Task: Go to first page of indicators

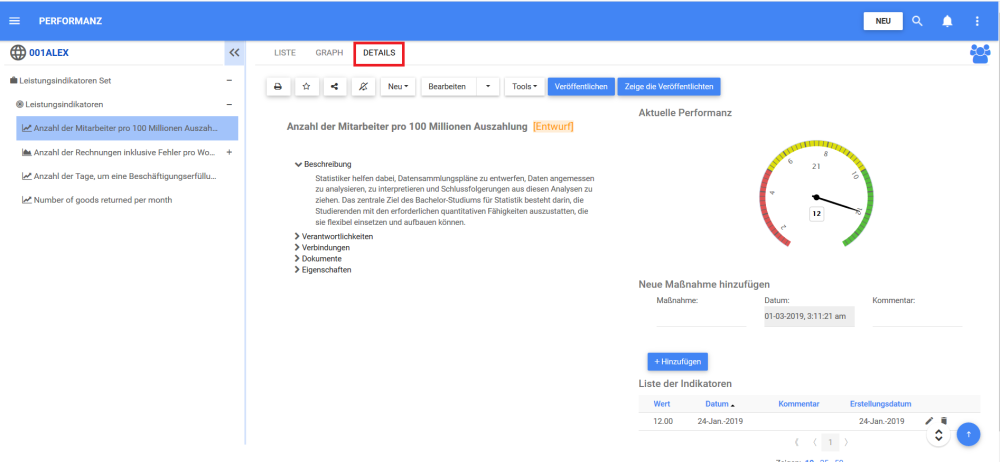Action: click(797, 442)
